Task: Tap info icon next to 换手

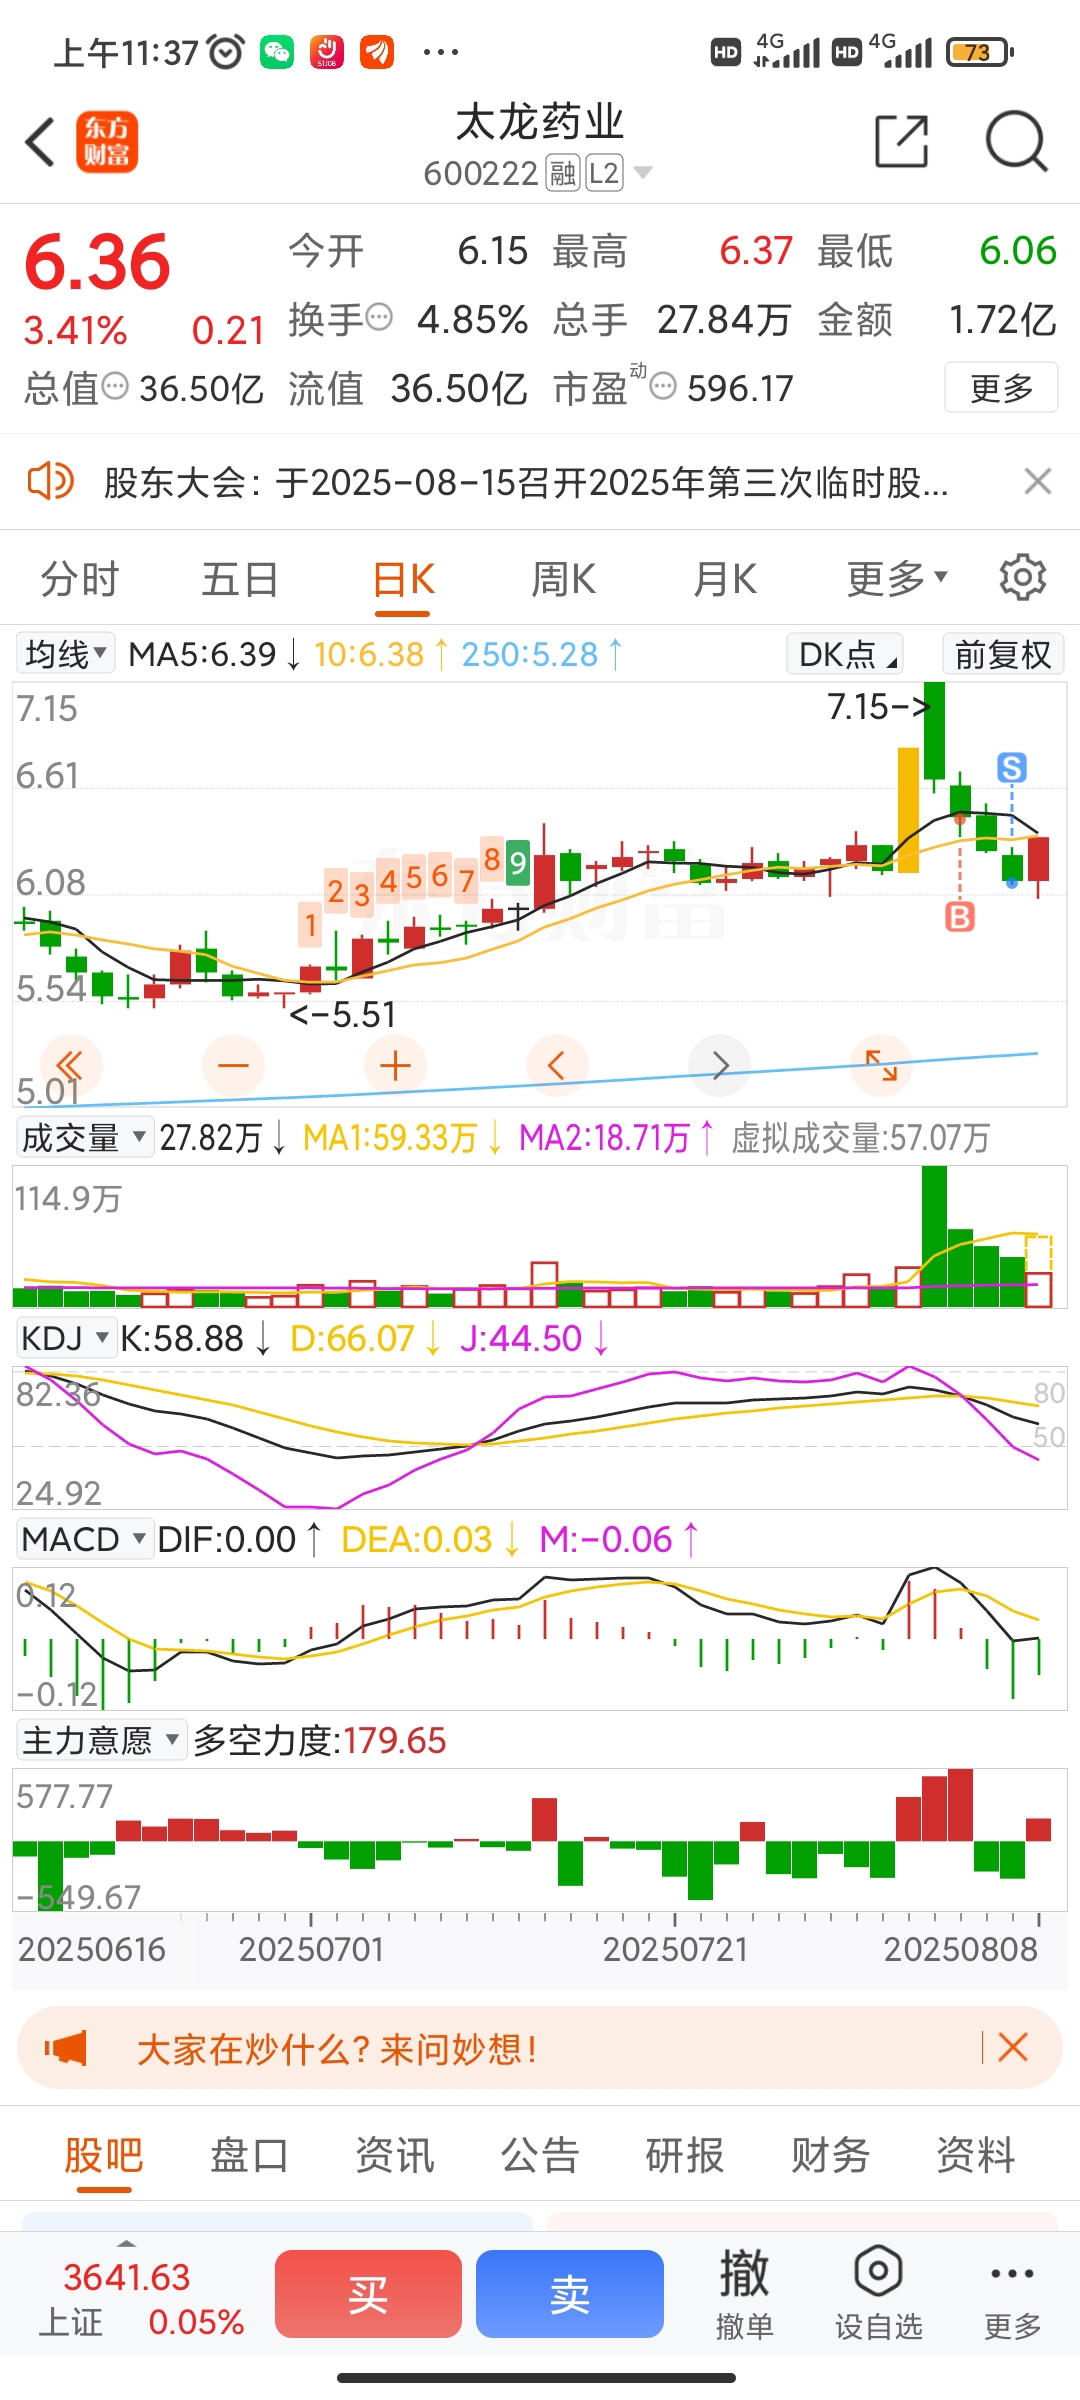Action: 379,318
